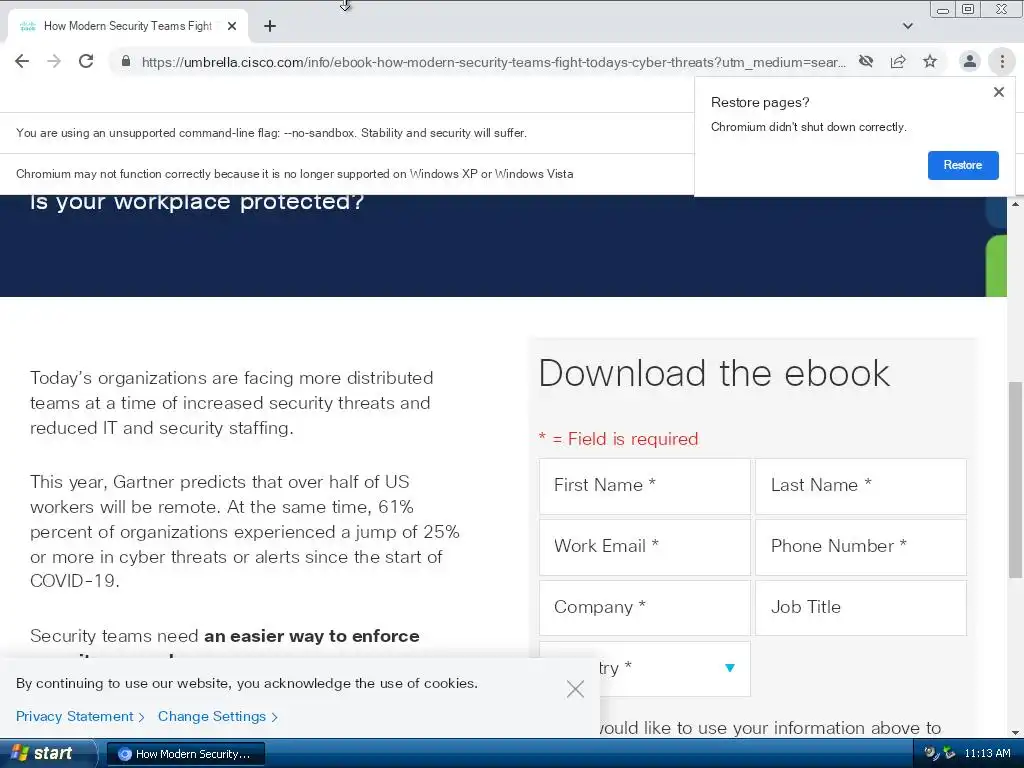Click the page vertical scrollbar thumb
This screenshot has width=1024, height=768.
click(x=1016, y=480)
